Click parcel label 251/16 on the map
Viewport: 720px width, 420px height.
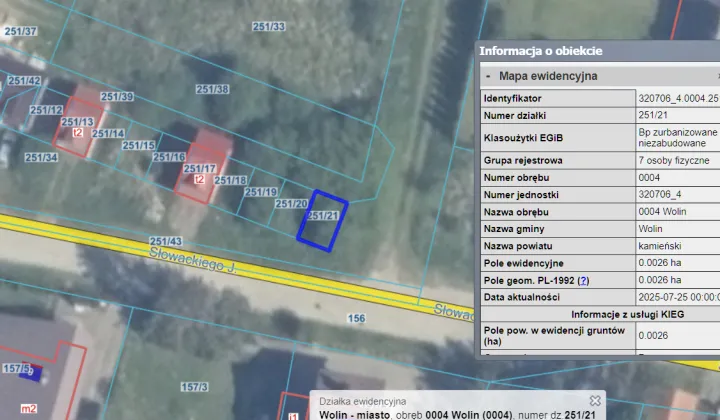(169, 157)
